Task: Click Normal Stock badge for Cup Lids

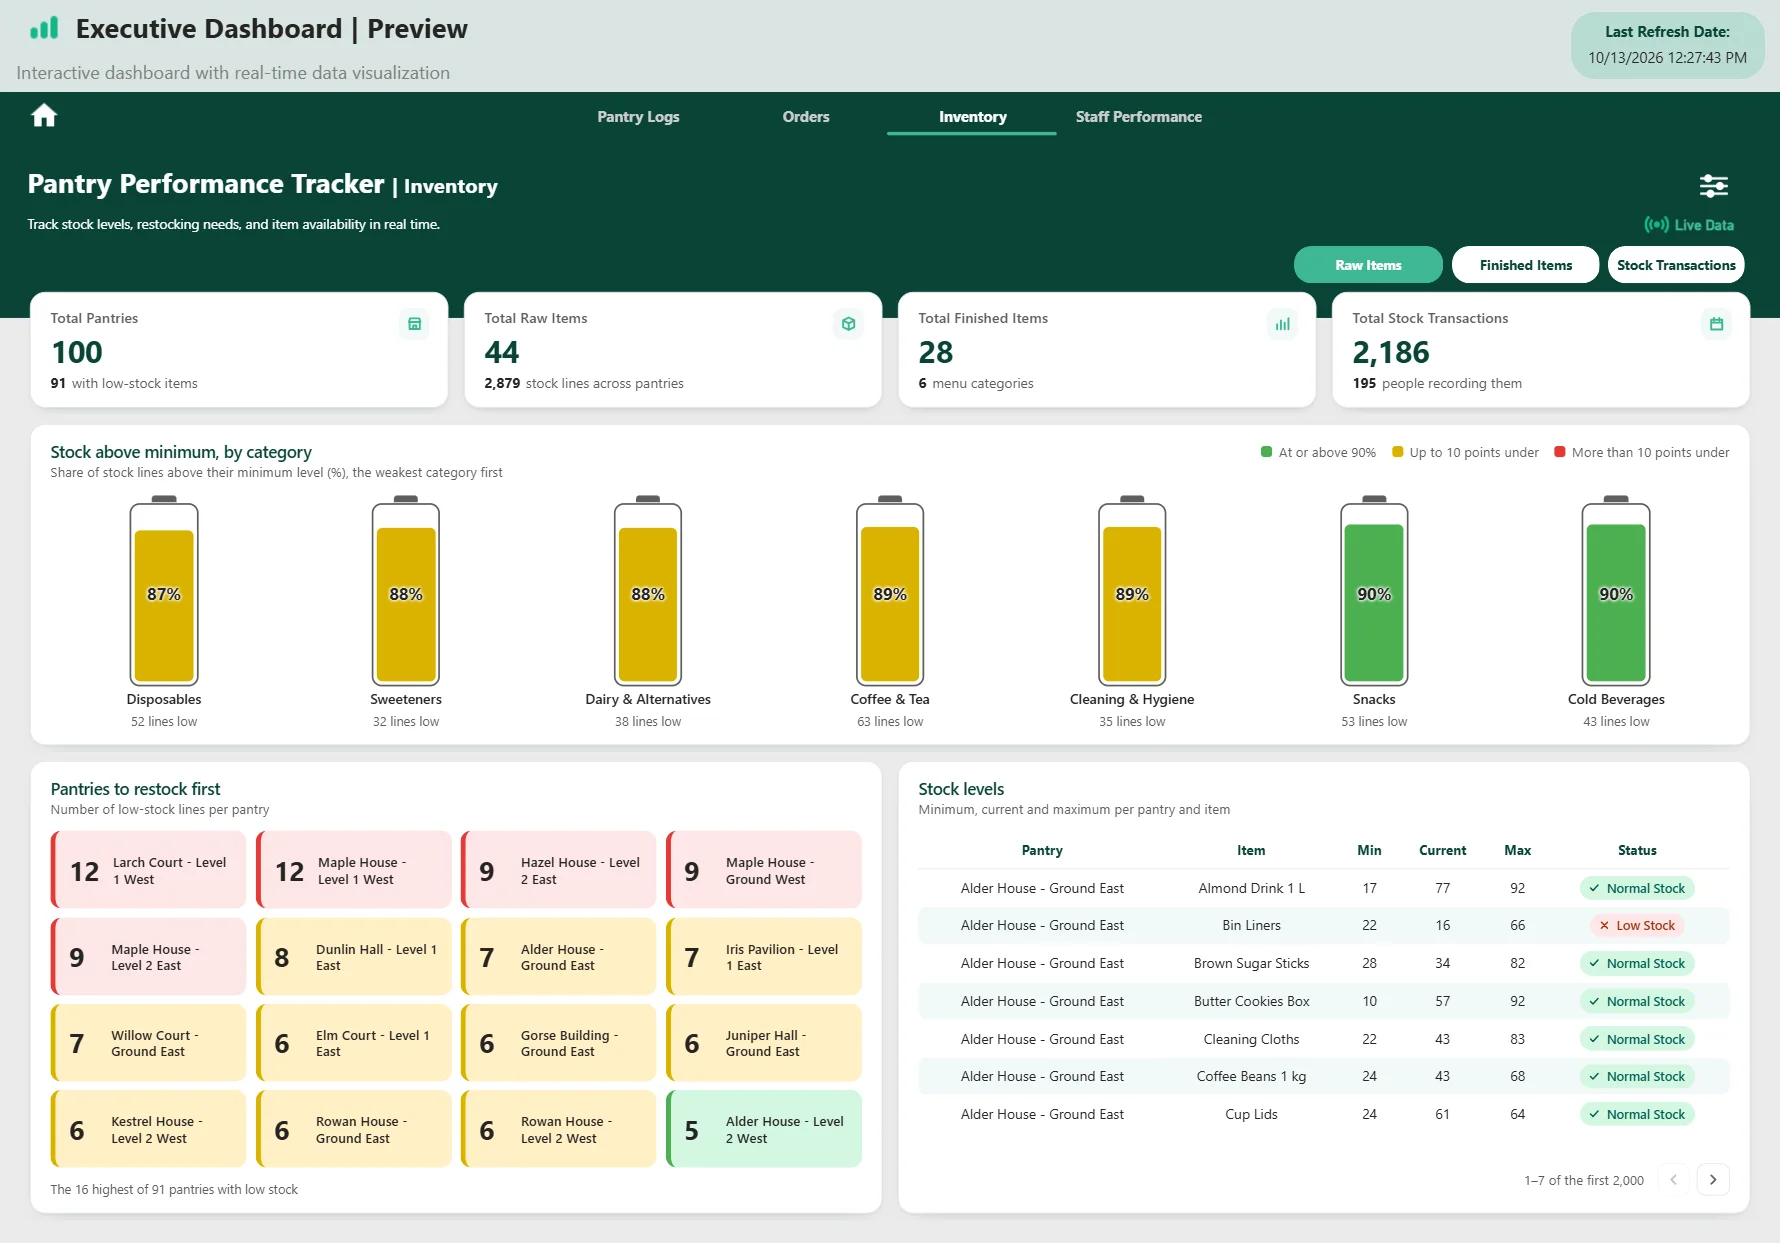Action: [1637, 1114]
